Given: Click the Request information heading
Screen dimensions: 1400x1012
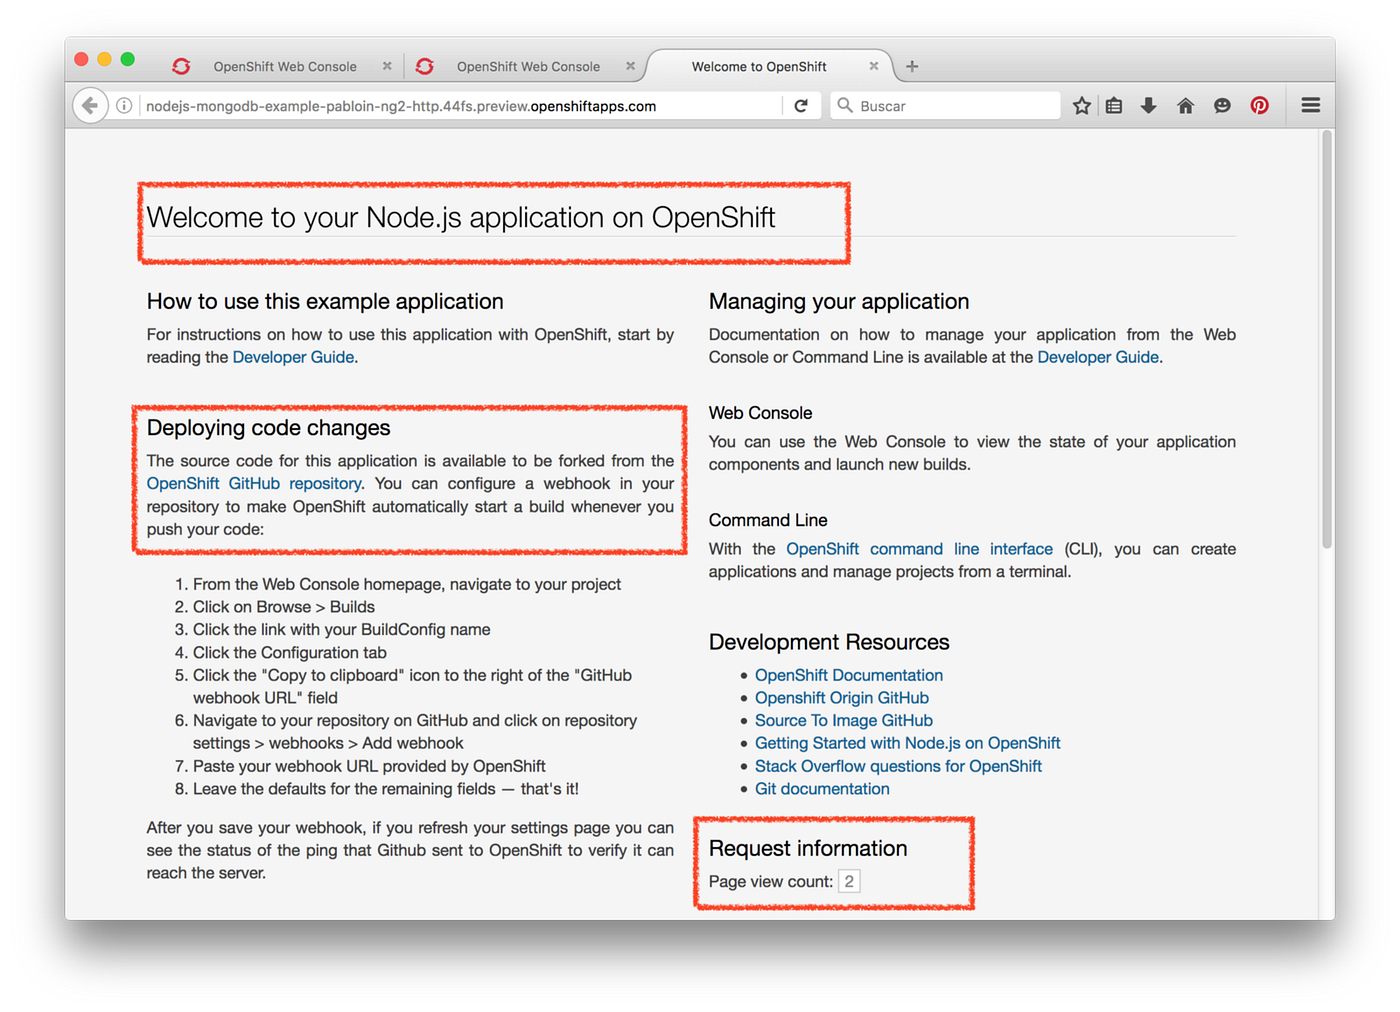Looking at the screenshot, I should pos(808,848).
